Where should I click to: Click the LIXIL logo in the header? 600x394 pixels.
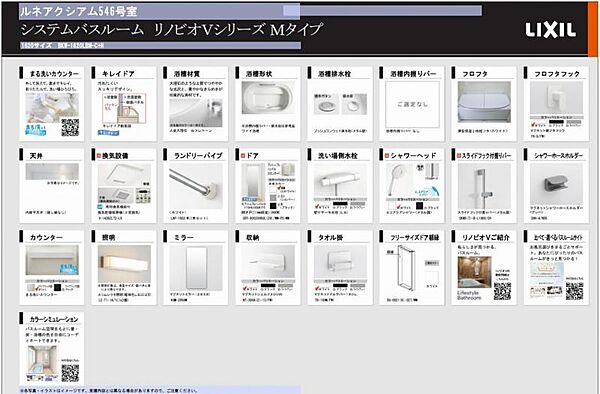point(550,30)
